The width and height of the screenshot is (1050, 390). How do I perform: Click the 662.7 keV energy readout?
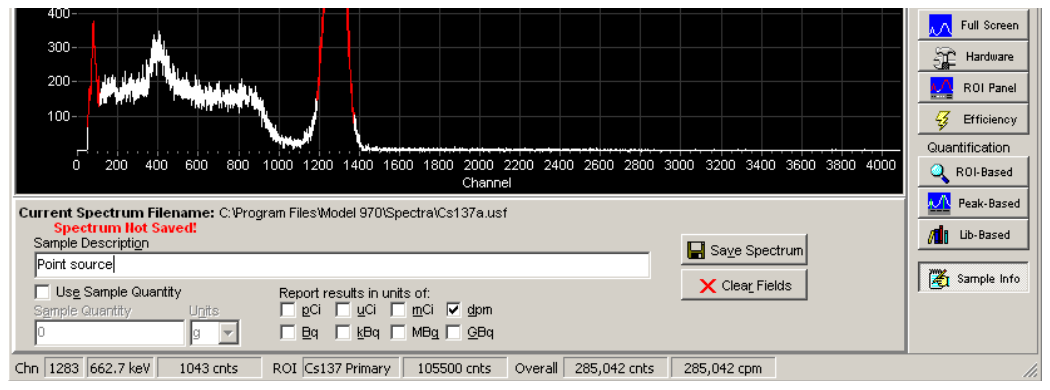(121, 368)
